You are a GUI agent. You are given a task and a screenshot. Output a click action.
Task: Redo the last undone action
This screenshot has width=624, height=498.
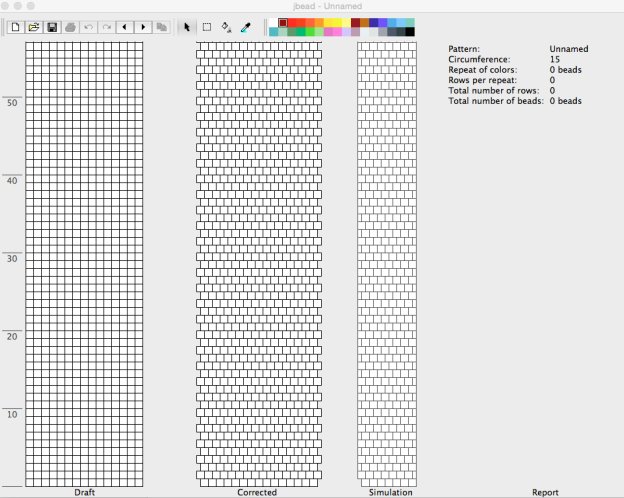(x=107, y=27)
